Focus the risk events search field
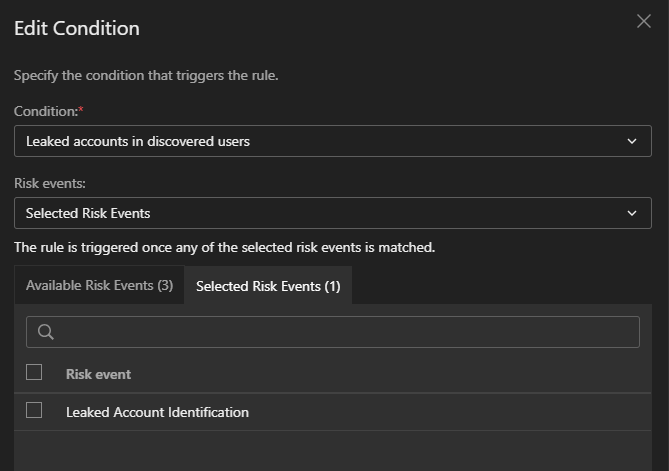The image size is (669, 471). click(x=340, y=332)
